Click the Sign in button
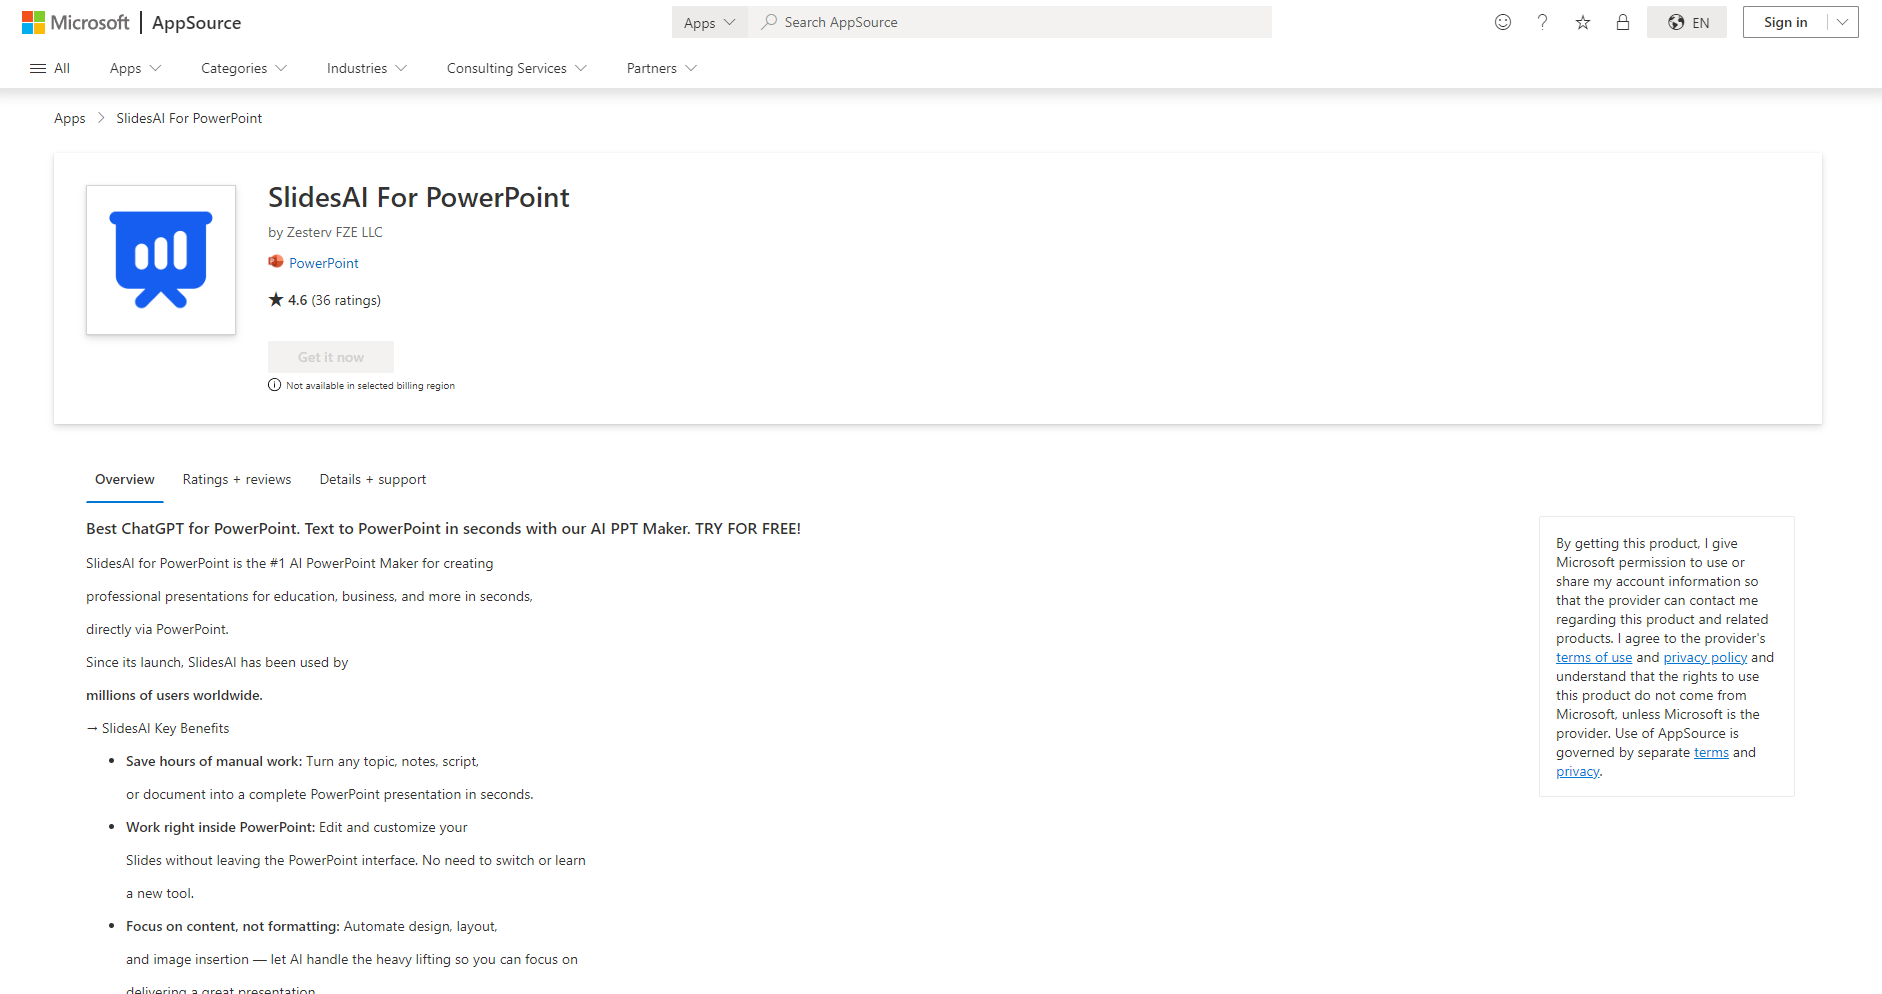 coord(1785,22)
